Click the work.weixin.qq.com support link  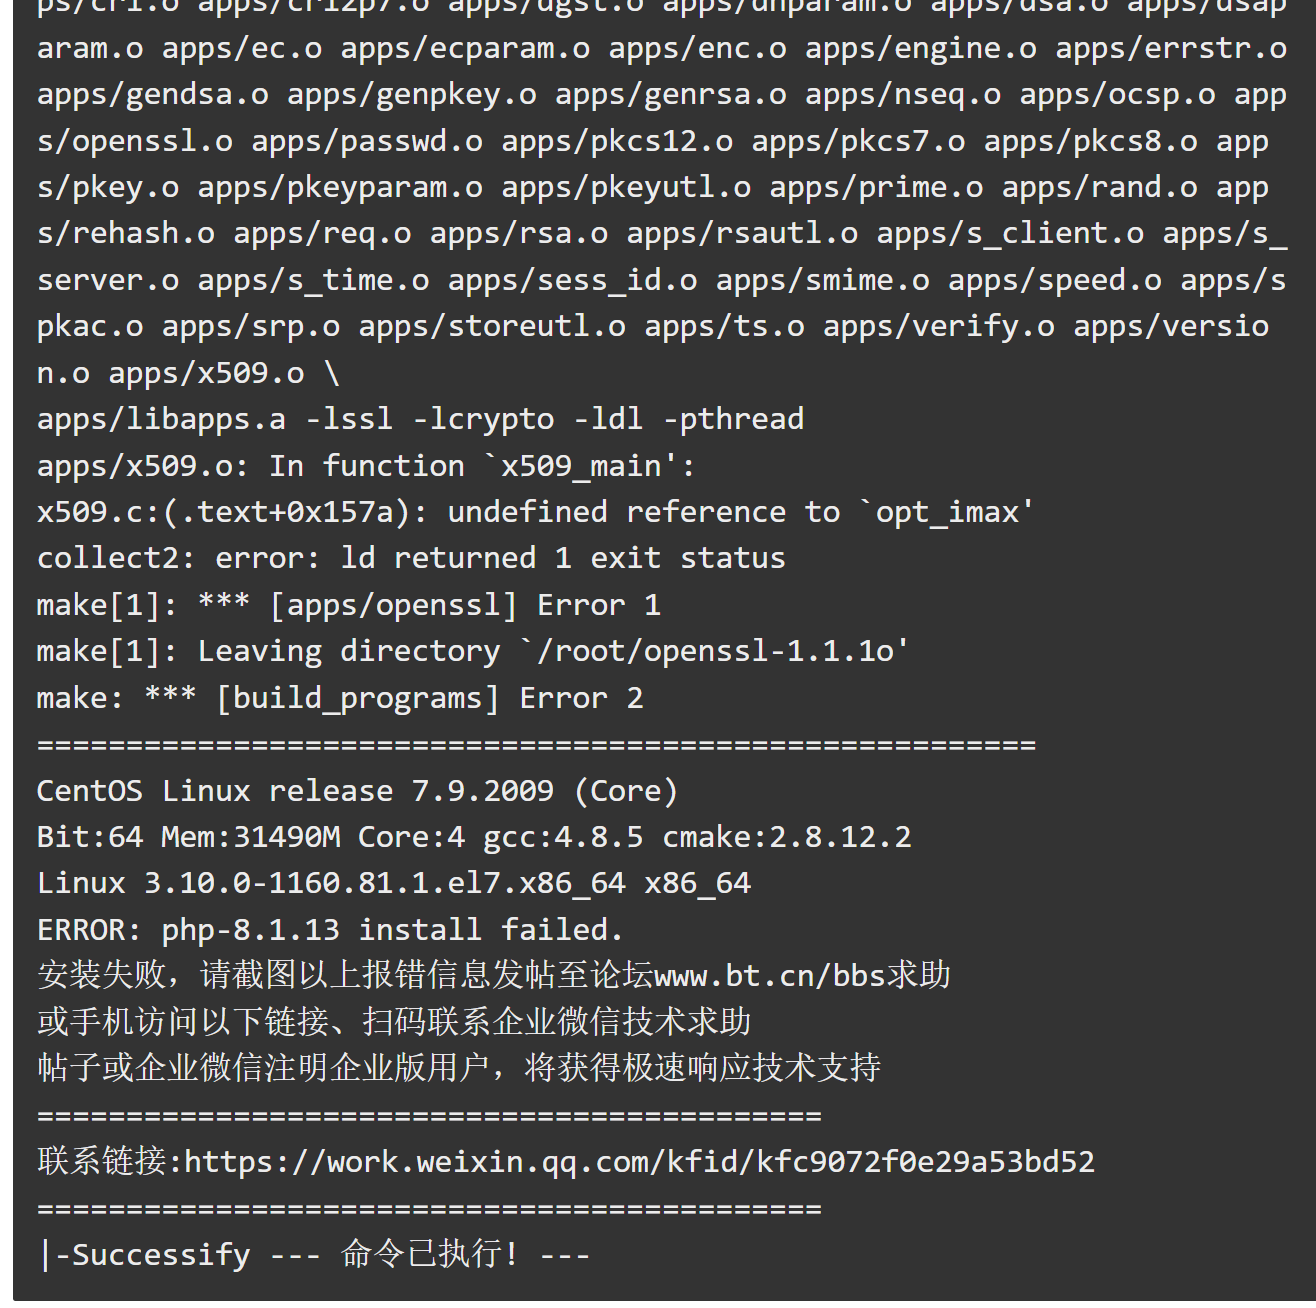pyautogui.click(x=640, y=1161)
